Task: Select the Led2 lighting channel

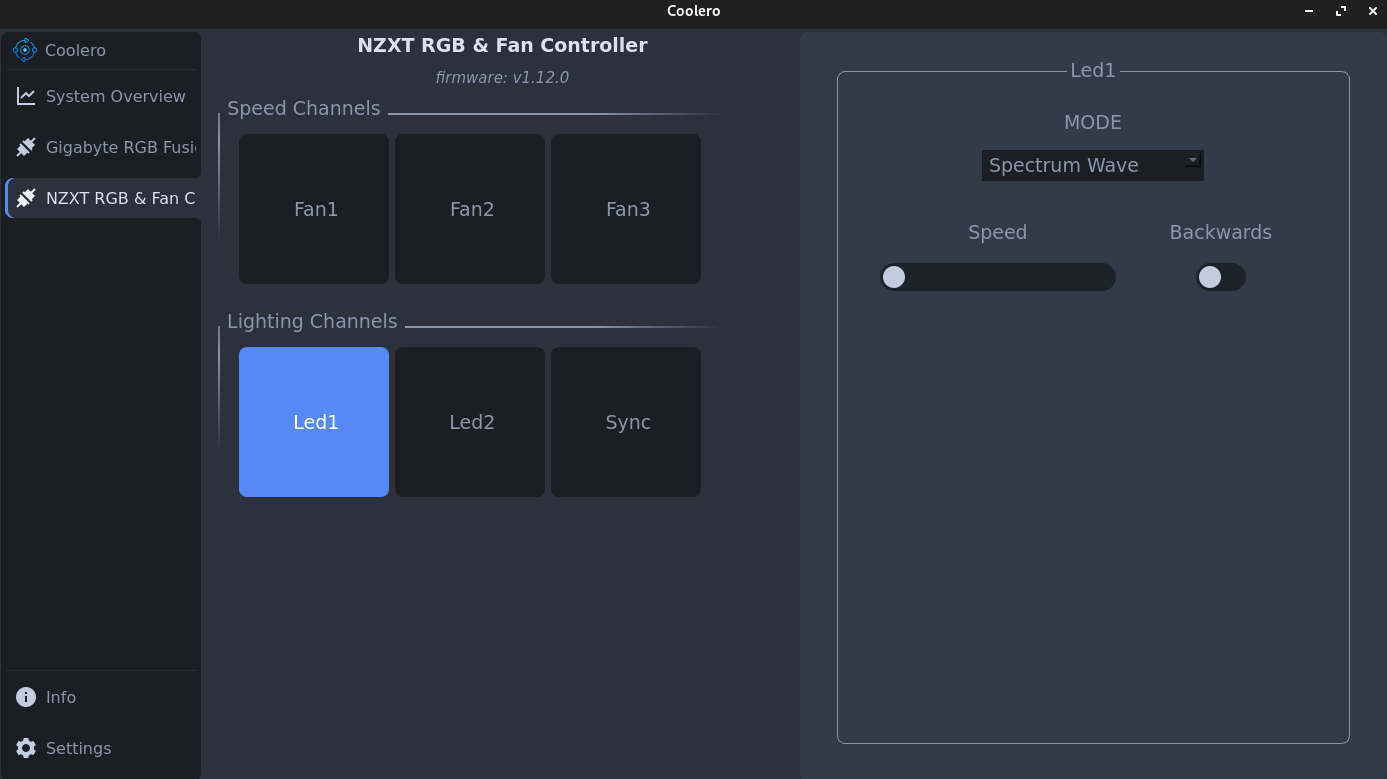Action: (470, 422)
